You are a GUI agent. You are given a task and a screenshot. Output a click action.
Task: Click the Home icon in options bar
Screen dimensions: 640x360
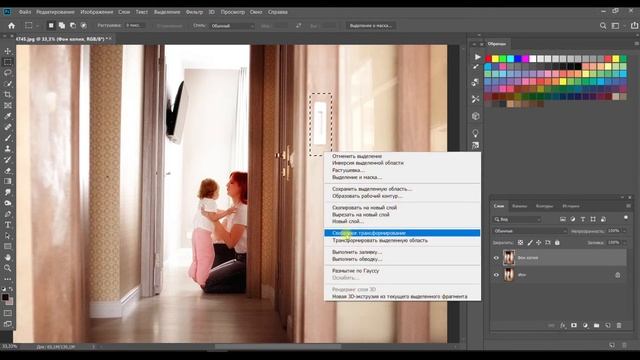point(11,26)
